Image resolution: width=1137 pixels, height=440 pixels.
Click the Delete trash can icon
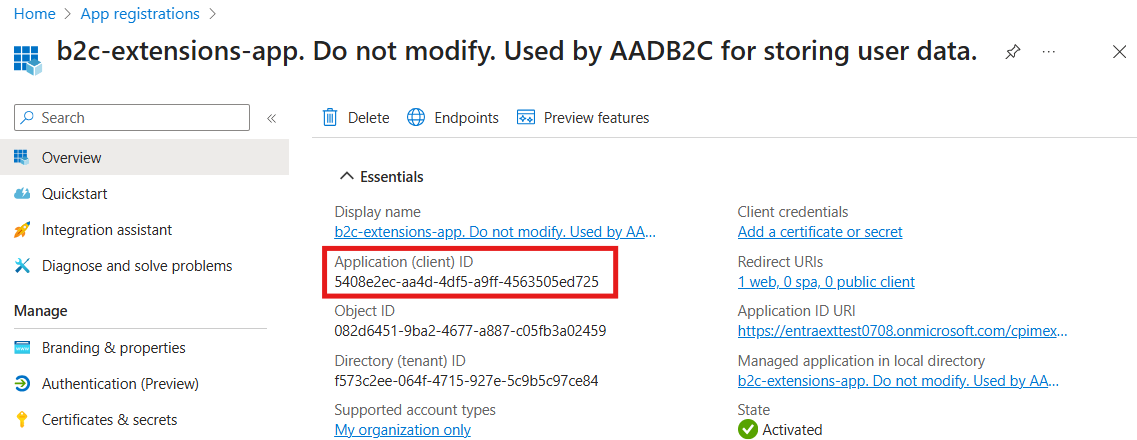(x=330, y=117)
